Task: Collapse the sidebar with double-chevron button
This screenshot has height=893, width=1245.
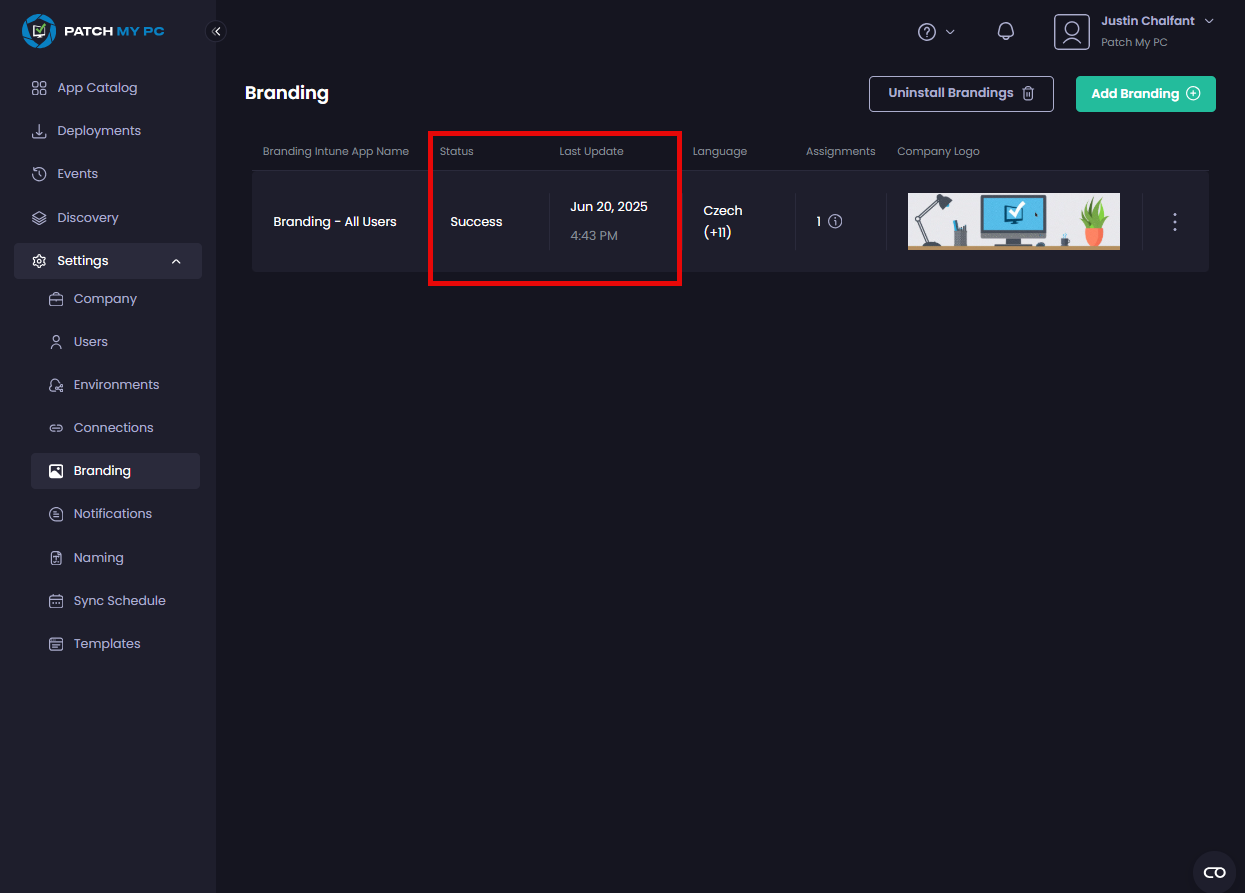Action: 216,31
